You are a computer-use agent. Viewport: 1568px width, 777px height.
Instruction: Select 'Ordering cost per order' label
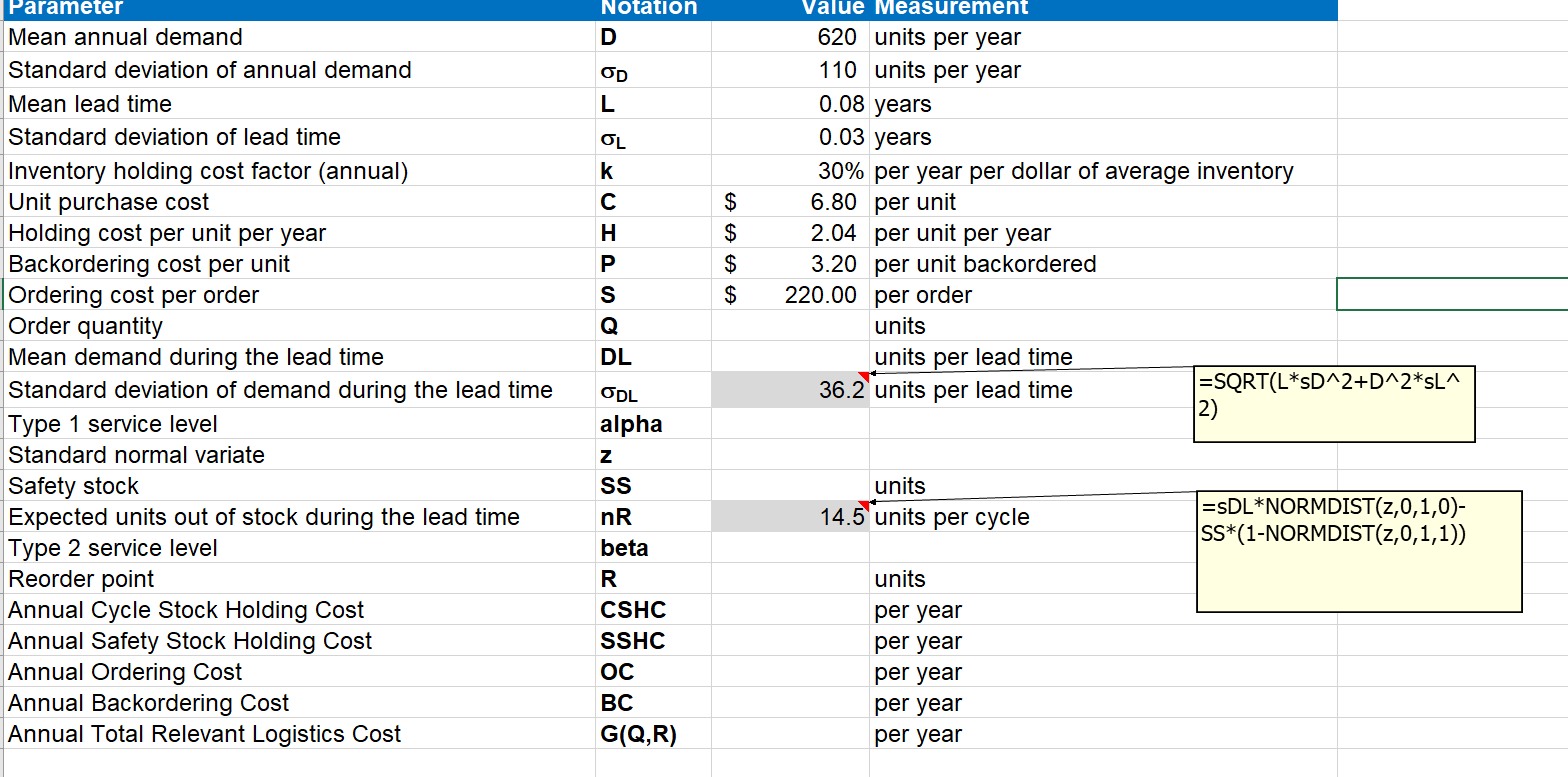pyautogui.click(x=134, y=295)
